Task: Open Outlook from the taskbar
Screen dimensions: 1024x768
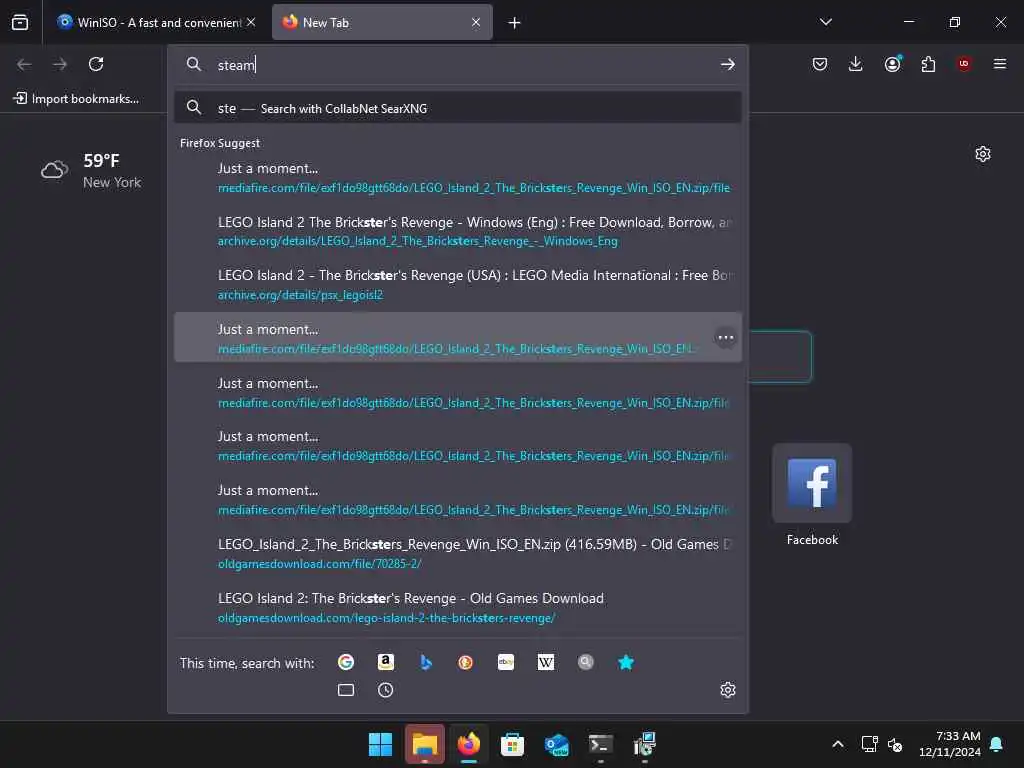Action: tap(556, 744)
